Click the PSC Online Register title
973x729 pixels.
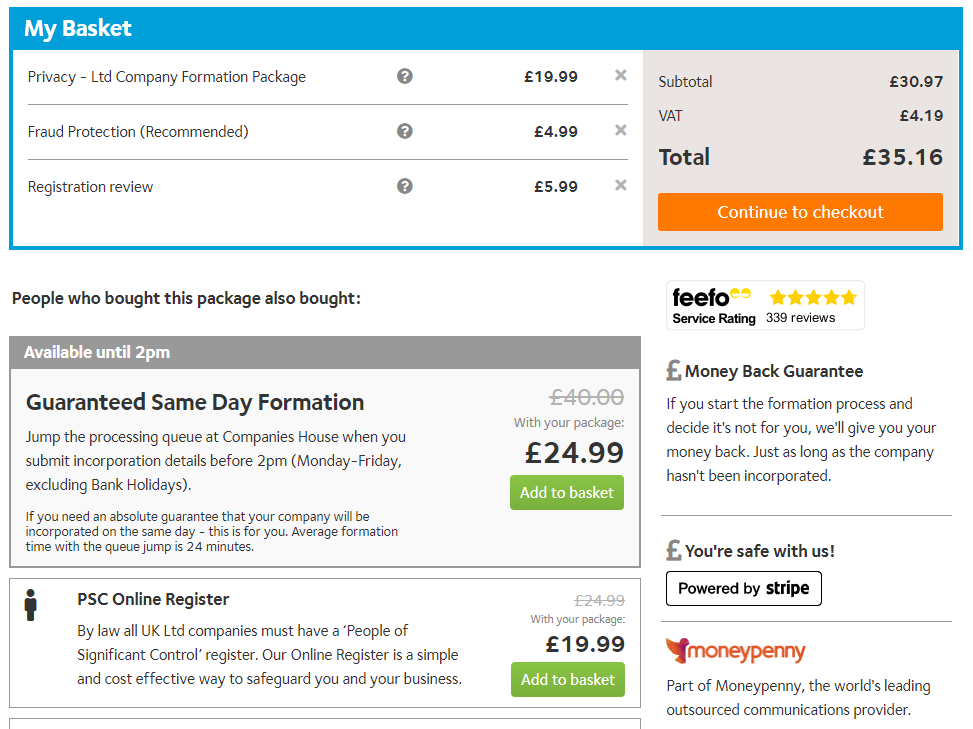point(153,599)
